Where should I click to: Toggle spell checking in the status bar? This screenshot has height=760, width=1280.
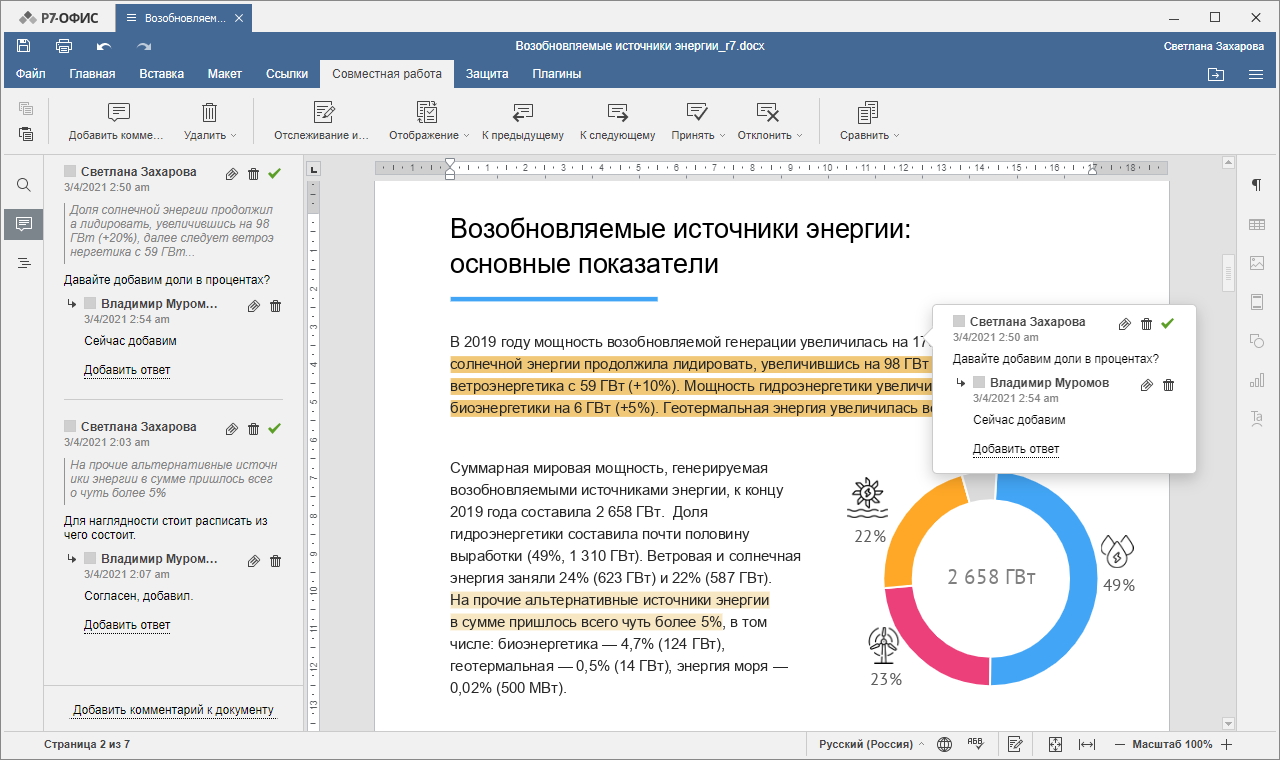pos(975,744)
